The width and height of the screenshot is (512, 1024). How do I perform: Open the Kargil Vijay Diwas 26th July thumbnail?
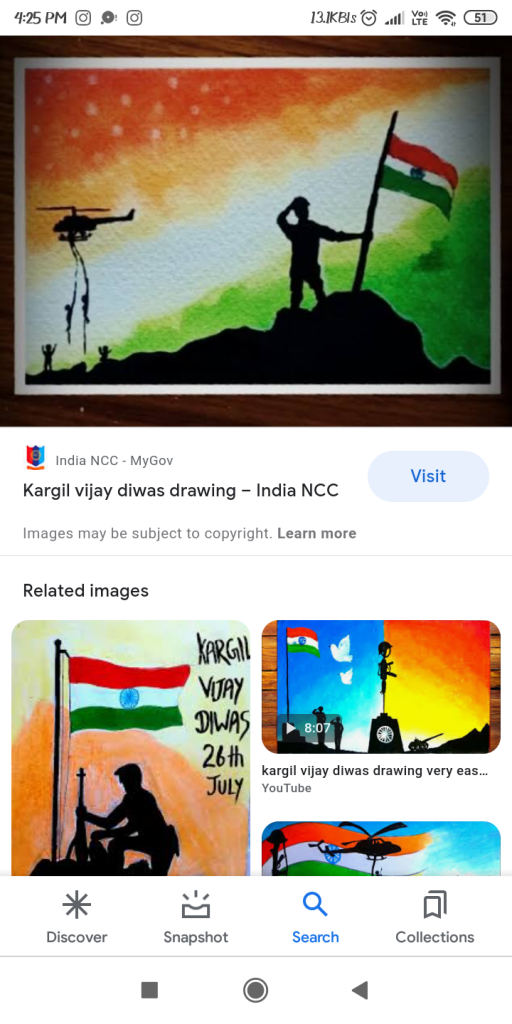pyautogui.click(x=131, y=748)
